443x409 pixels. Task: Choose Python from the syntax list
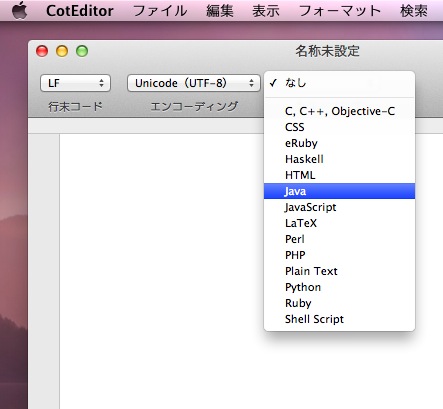point(339,287)
